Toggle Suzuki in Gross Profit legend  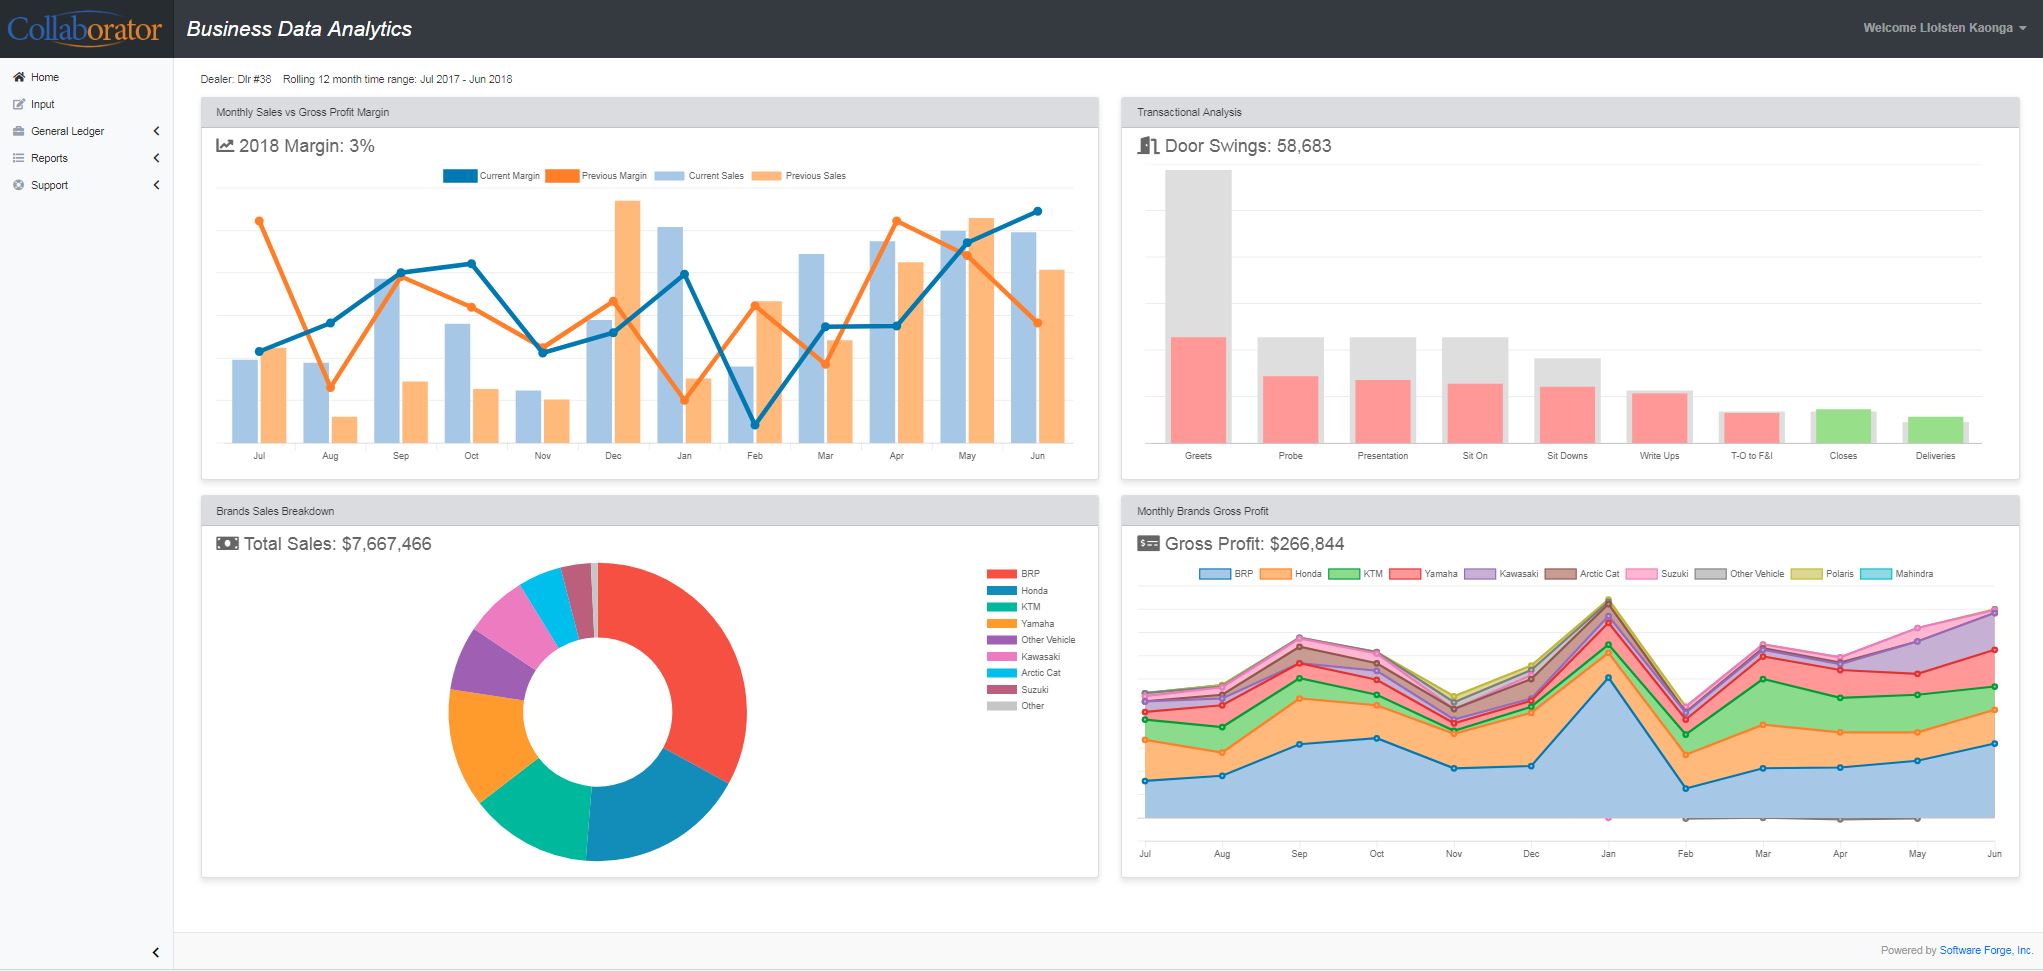click(x=1657, y=574)
